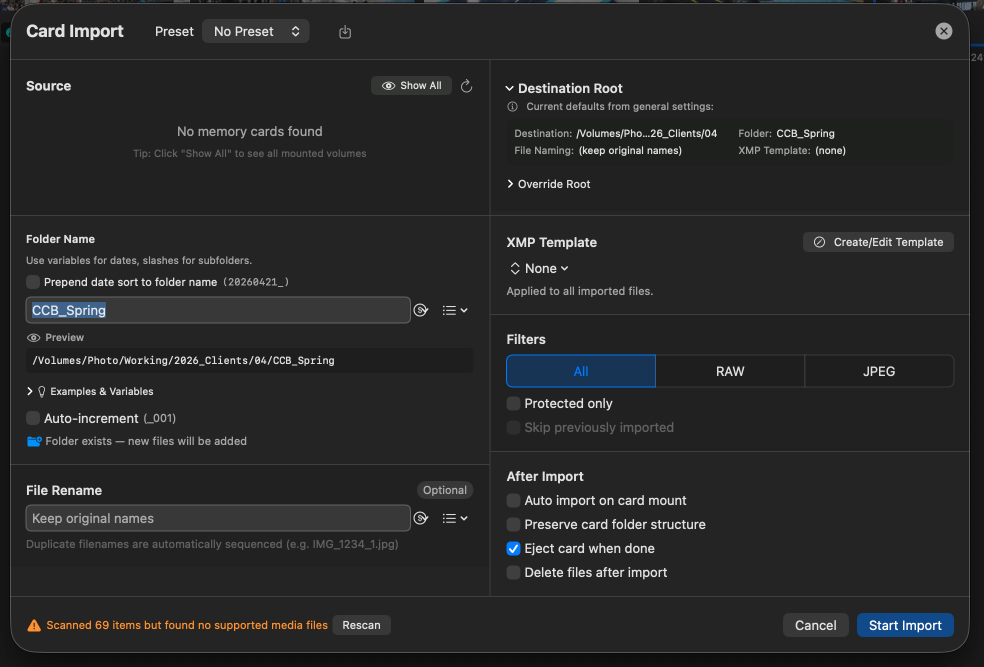This screenshot has height=667, width=984.
Task: Expand the Override Root section
Action: click(x=510, y=184)
